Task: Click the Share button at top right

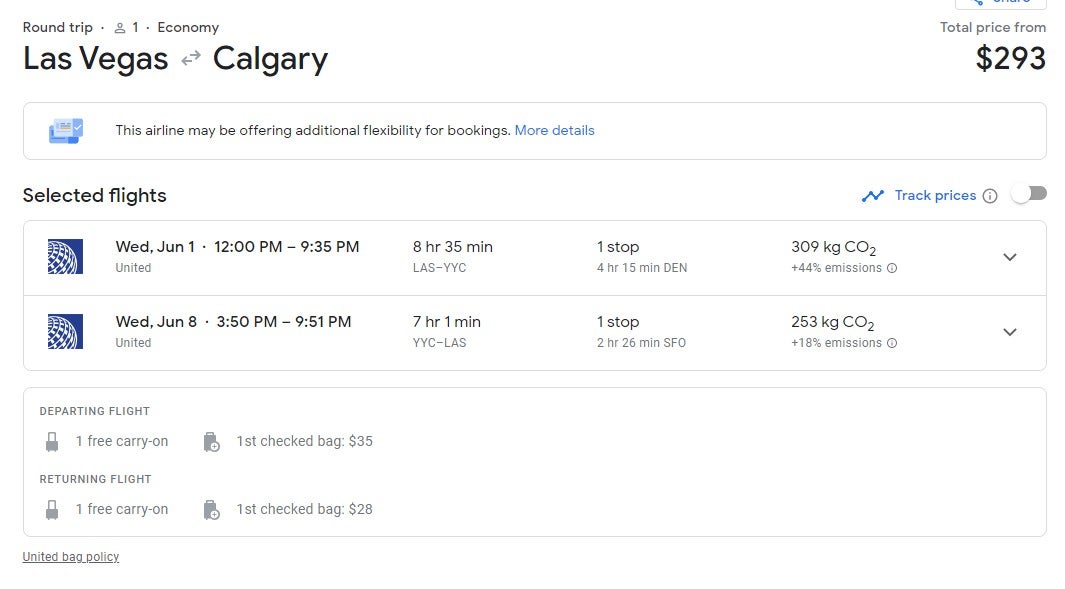Action: pos(1001,3)
